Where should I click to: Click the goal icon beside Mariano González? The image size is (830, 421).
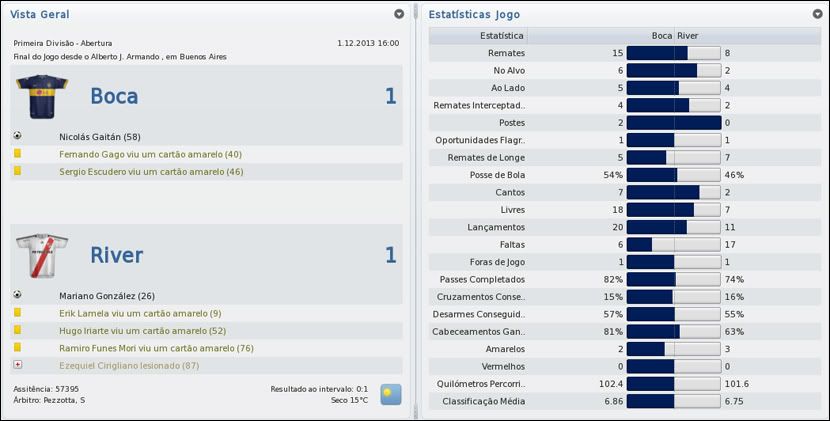coord(18,295)
